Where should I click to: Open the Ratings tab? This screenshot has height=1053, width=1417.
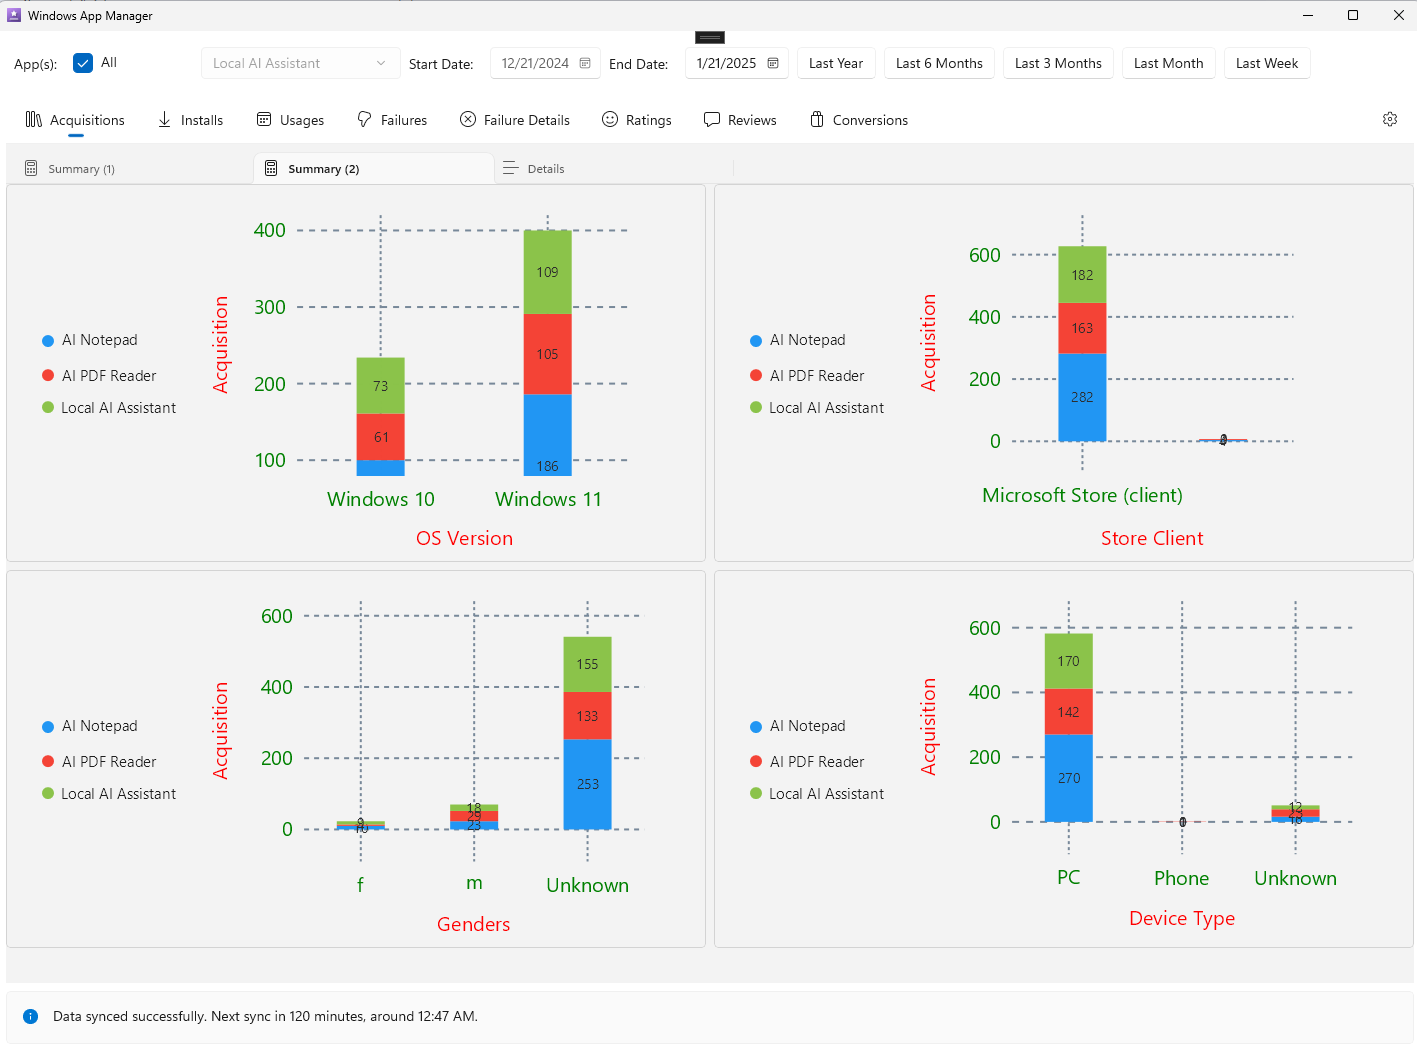pyautogui.click(x=637, y=120)
